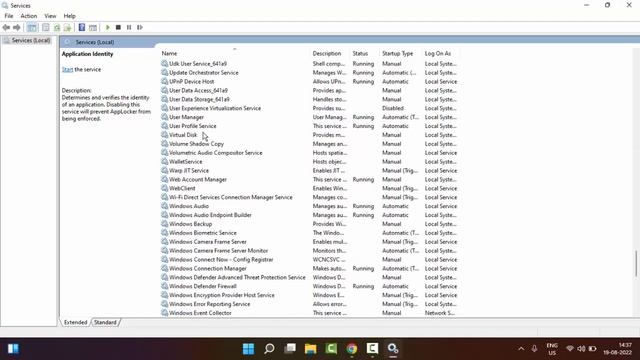Open taskbar Search
Image resolution: width=640 pixels, height=360 pixels.
[269, 349]
